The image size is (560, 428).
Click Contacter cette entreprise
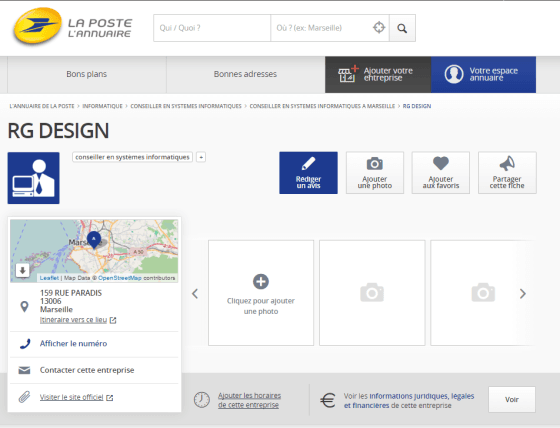tap(87, 370)
